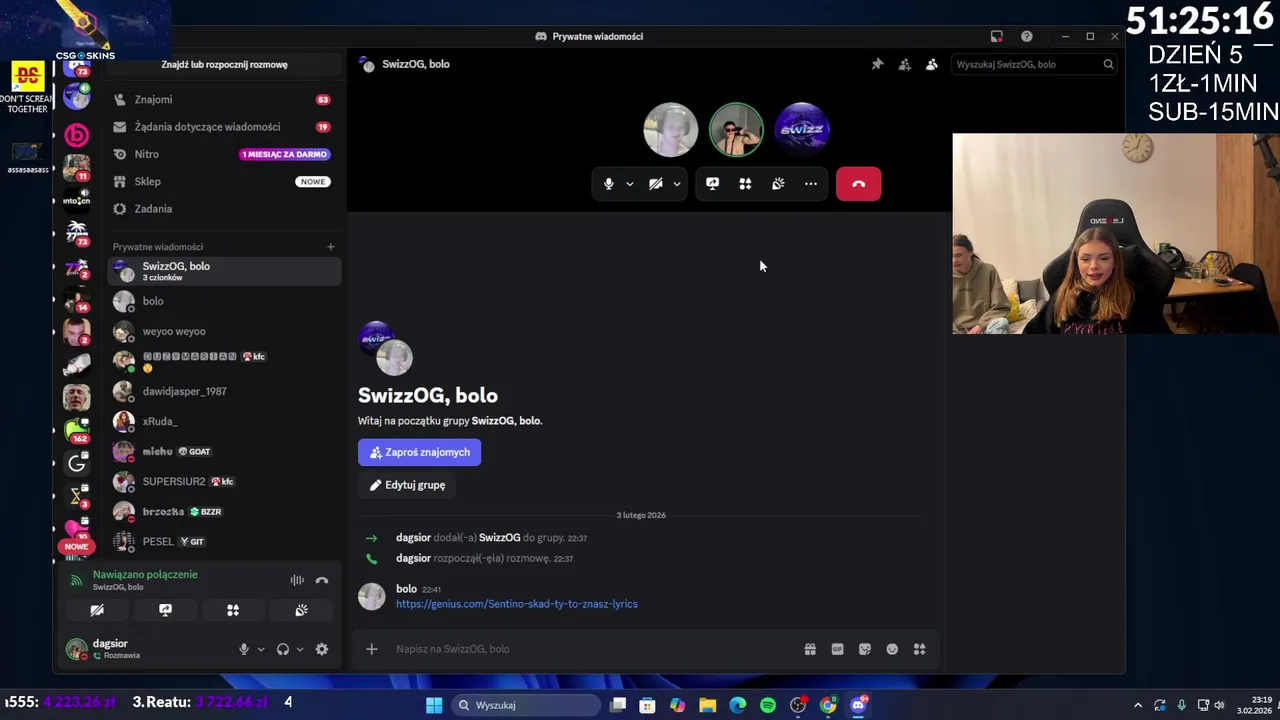1280x720 pixels.
Task: Open Żądania dotyczące wiadomości
Action: tap(223, 127)
